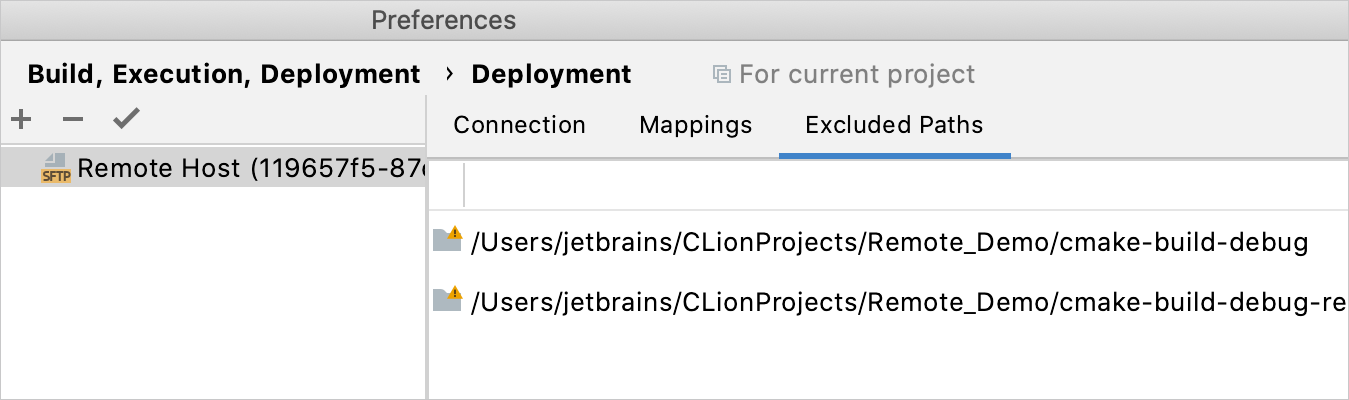Remove the selected server with the minus icon
This screenshot has width=1349, height=400.
click(73, 120)
